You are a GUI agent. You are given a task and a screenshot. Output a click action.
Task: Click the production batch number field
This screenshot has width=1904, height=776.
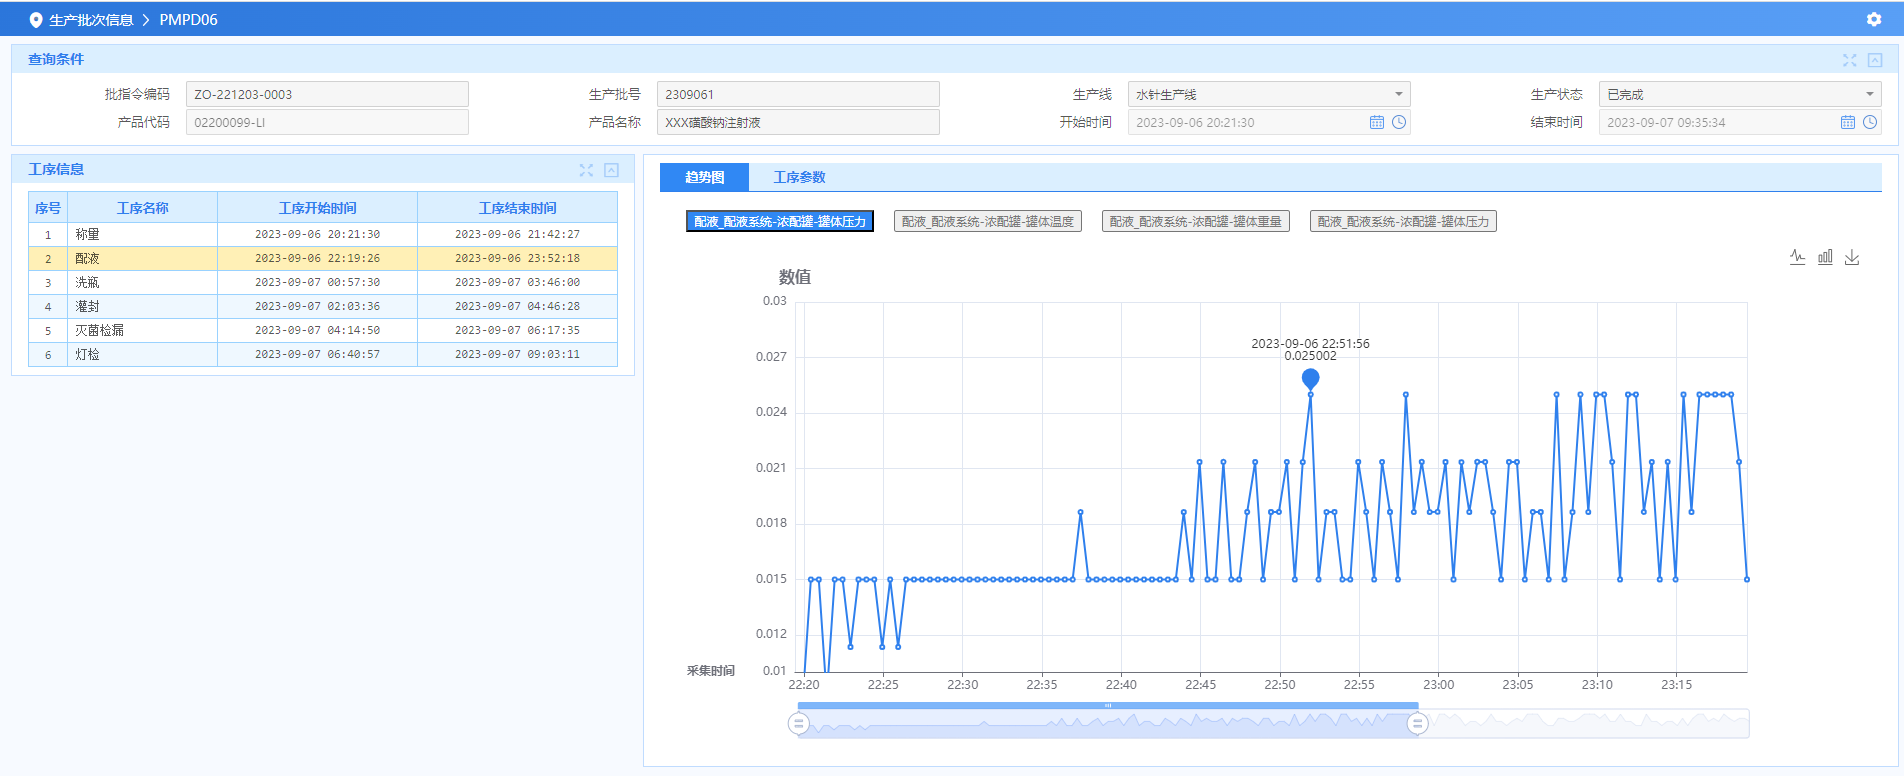(798, 94)
